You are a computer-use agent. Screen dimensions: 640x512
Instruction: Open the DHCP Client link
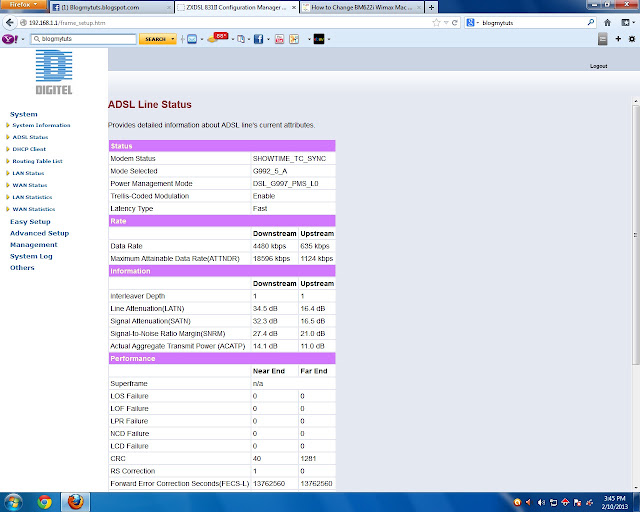pos(29,149)
